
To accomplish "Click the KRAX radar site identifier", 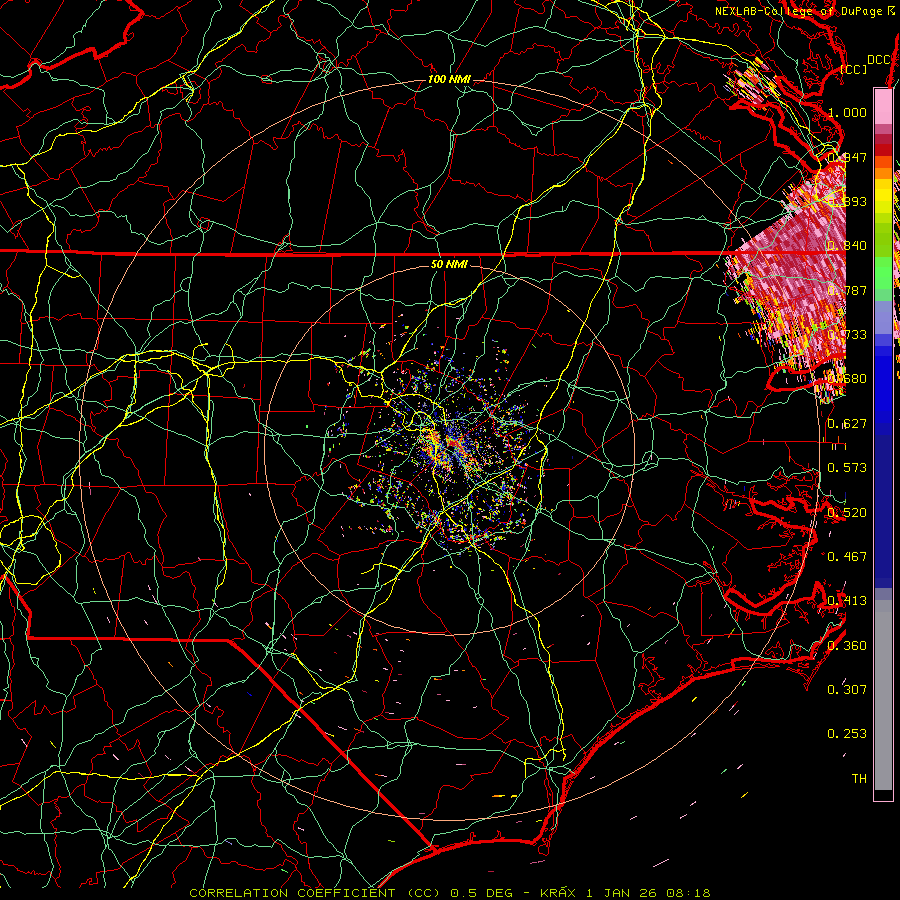I will 558,893.
